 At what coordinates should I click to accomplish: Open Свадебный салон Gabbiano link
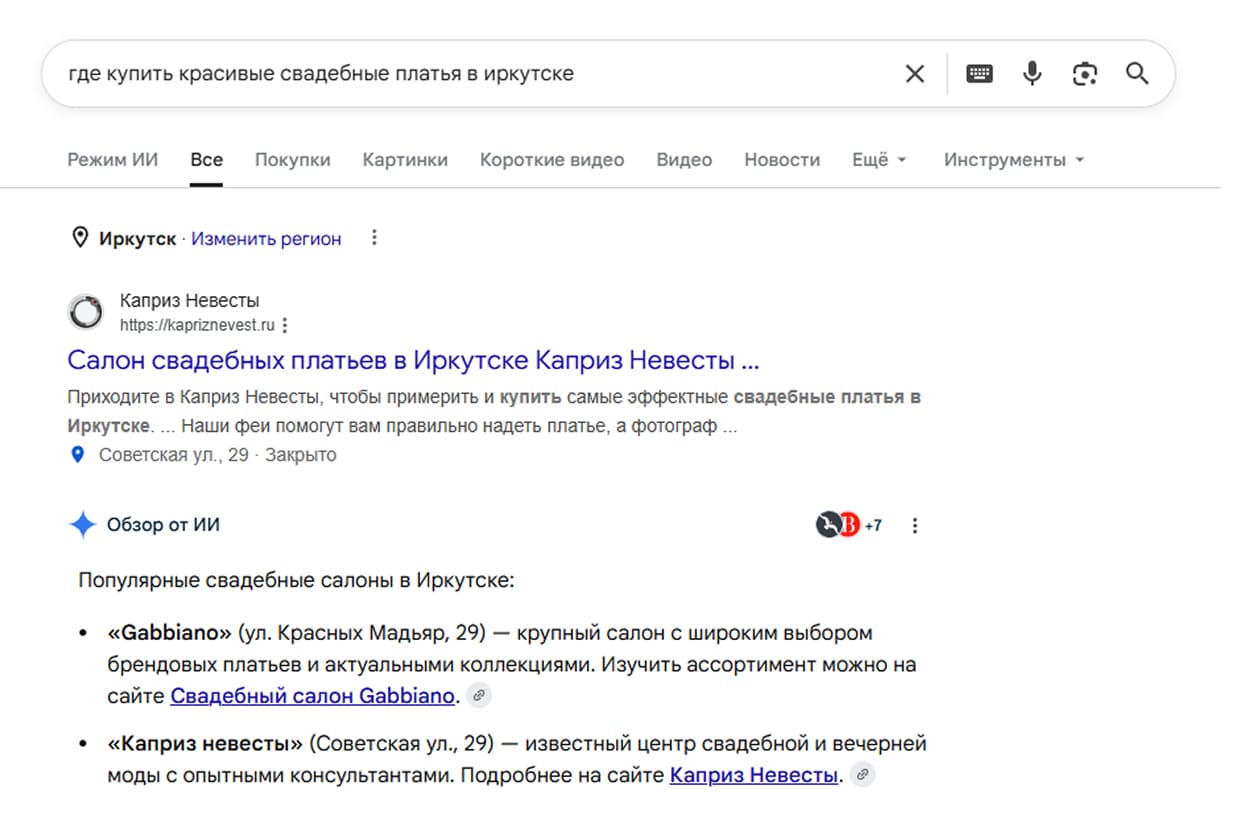point(312,696)
